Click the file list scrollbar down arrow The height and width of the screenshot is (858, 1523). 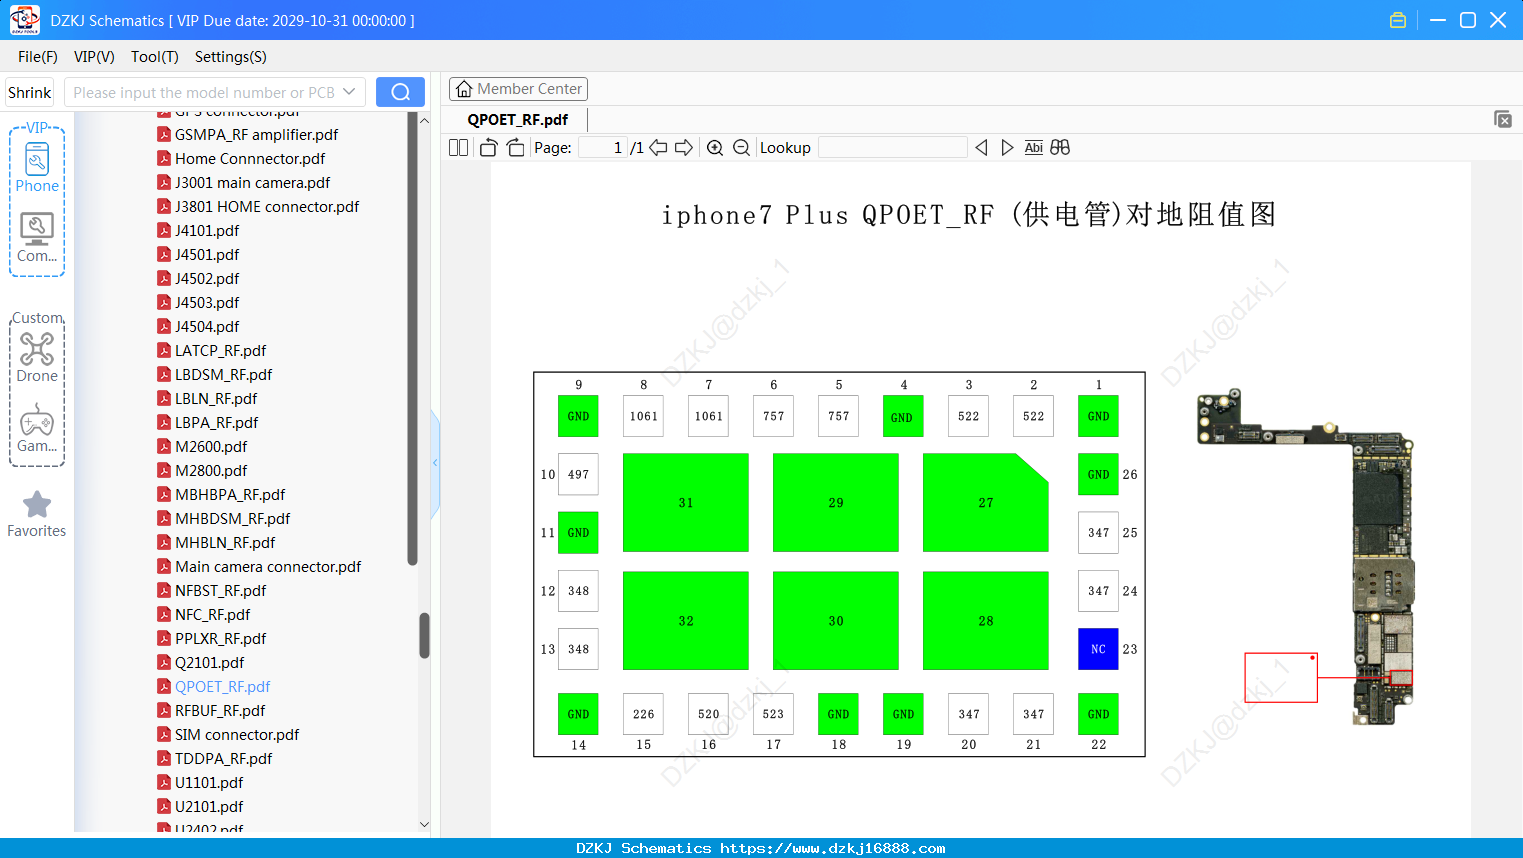pyautogui.click(x=424, y=825)
